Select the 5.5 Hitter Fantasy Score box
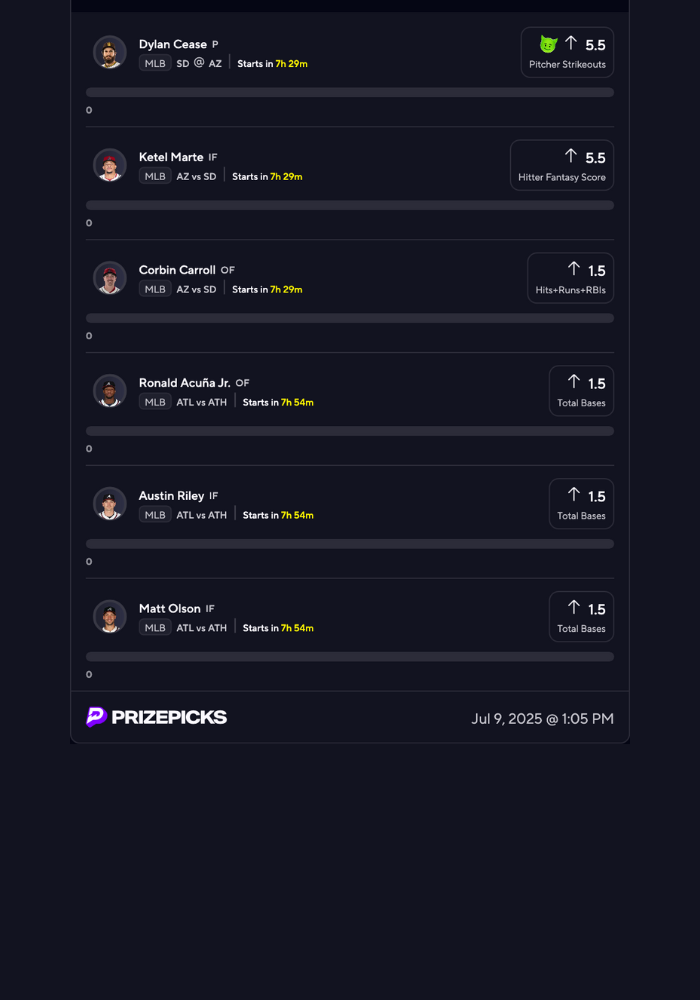The width and height of the screenshot is (700, 1000). (562, 166)
